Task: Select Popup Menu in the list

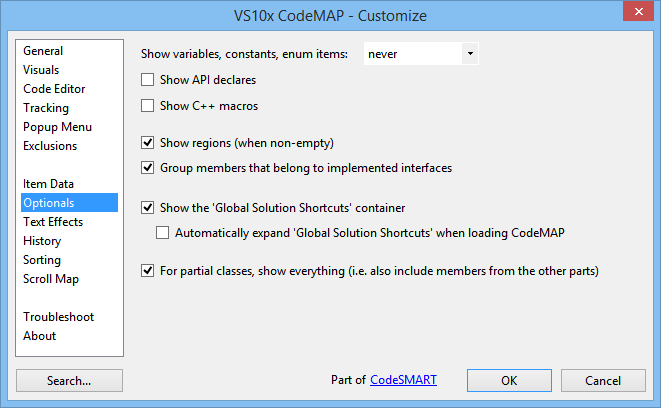Action: click(57, 126)
